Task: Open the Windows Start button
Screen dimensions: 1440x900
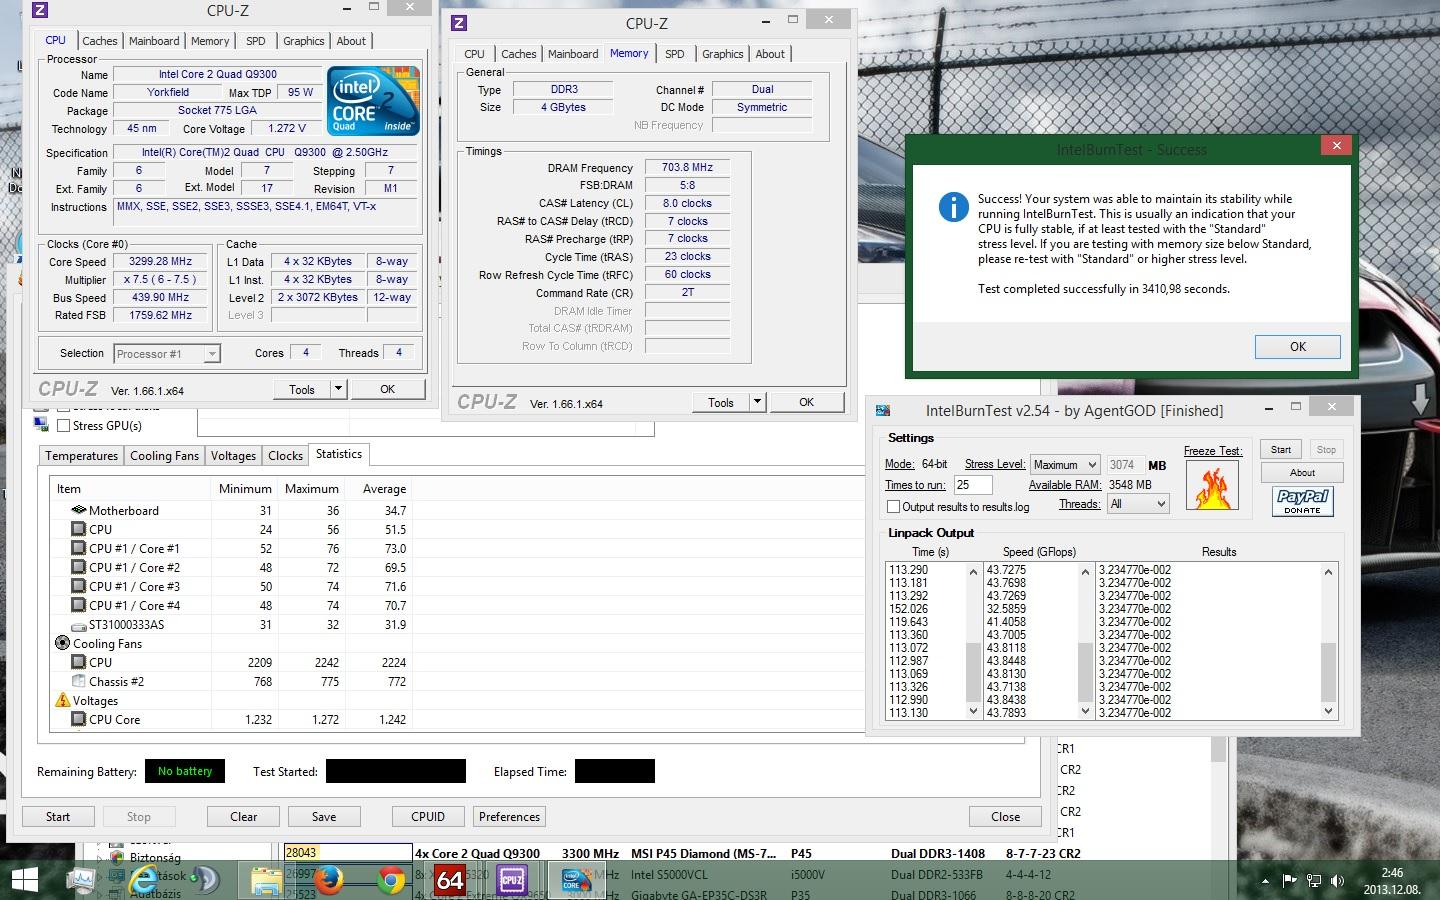Action: coord(24,880)
